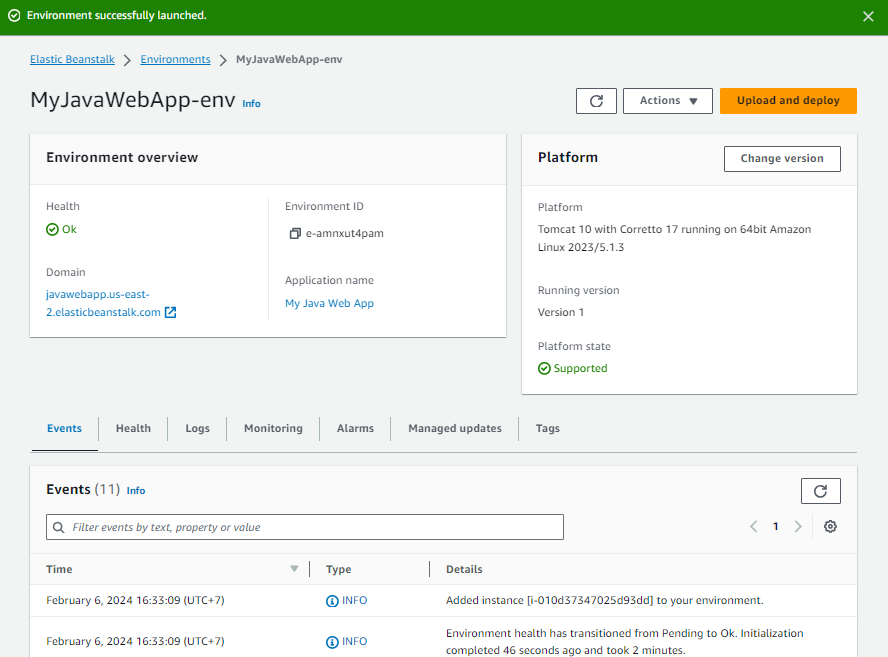Sort events by Time column arrow
This screenshot has width=888, height=657.
tap(294, 569)
